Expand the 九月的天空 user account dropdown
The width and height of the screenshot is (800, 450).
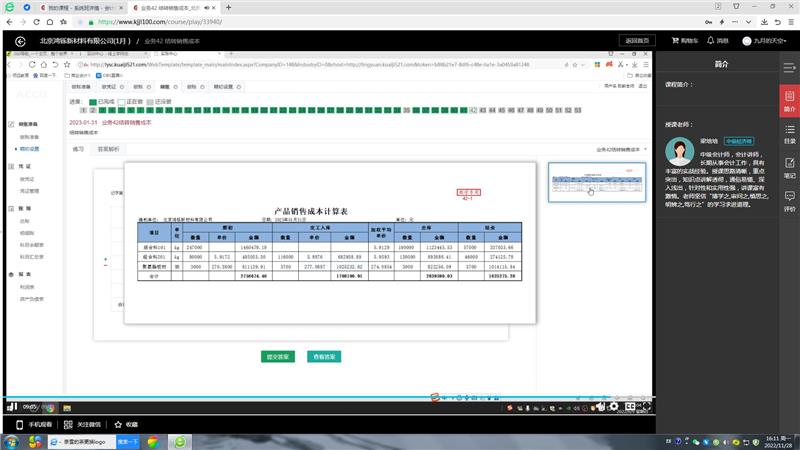pyautogui.click(x=766, y=41)
